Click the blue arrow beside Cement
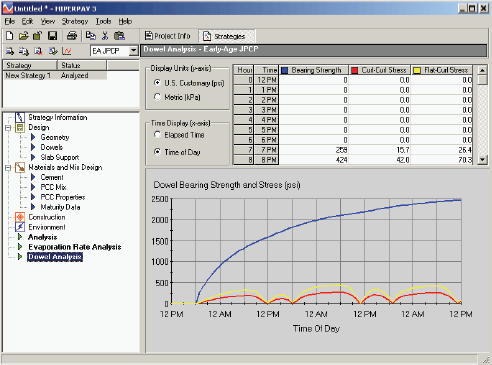 33,177
